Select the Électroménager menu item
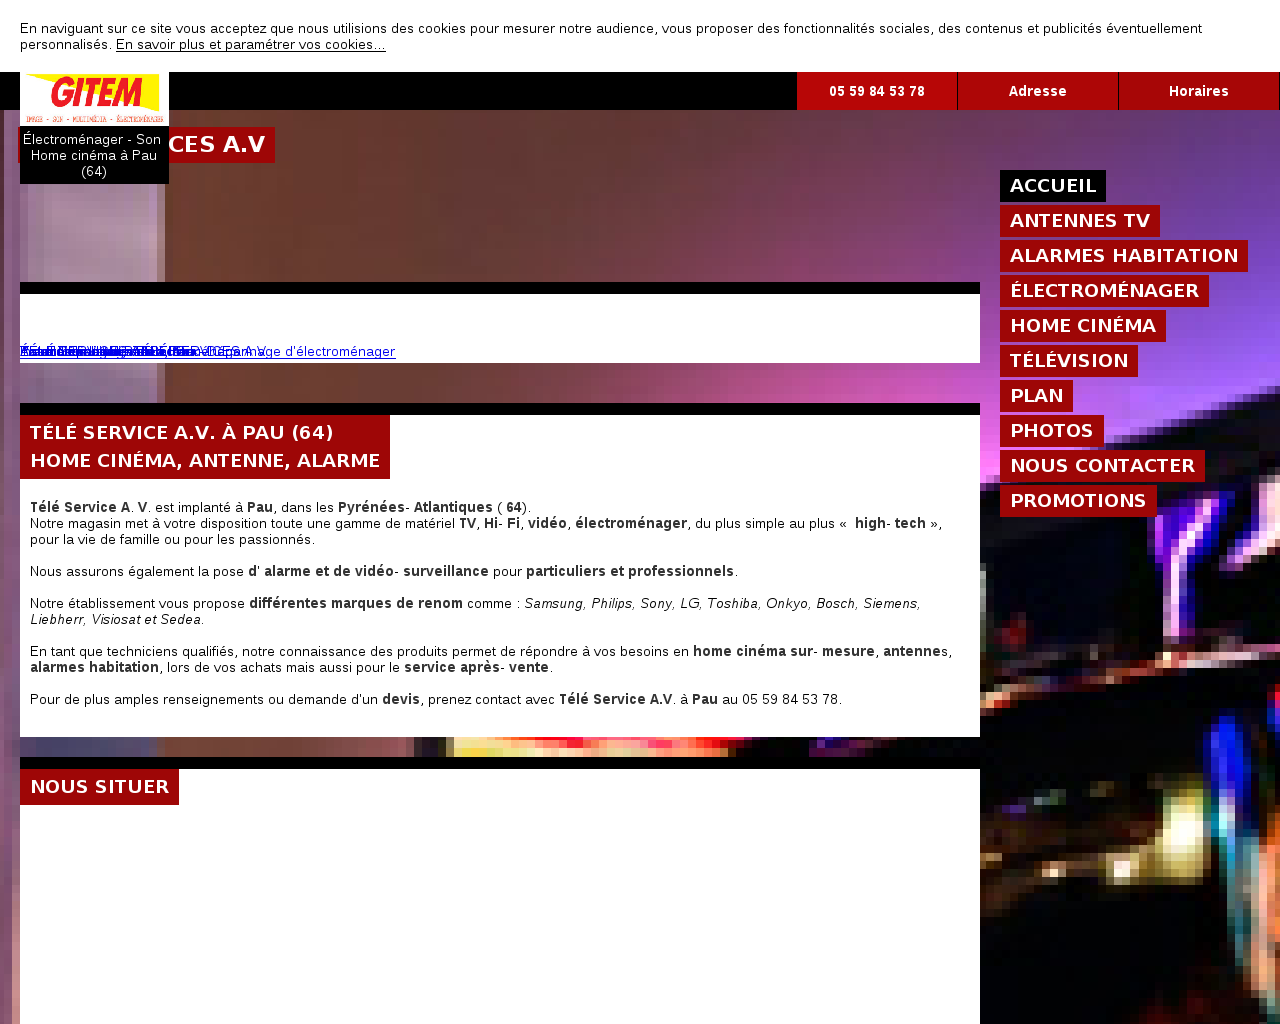The height and width of the screenshot is (1024, 1280). coord(1104,291)
